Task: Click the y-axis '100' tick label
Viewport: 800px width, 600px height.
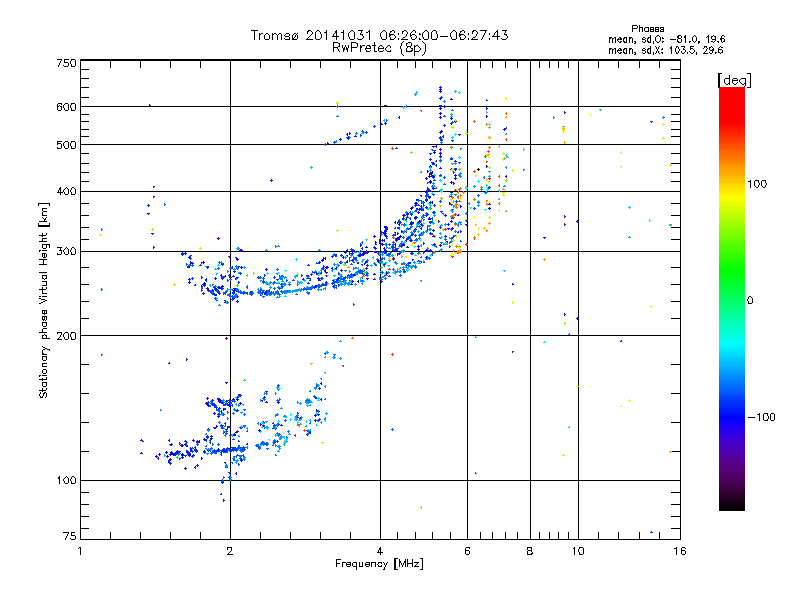Action: (66, 480)
